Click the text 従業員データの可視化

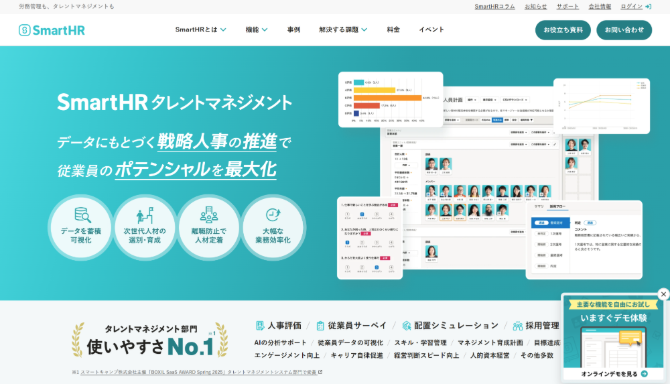[350, 343]
